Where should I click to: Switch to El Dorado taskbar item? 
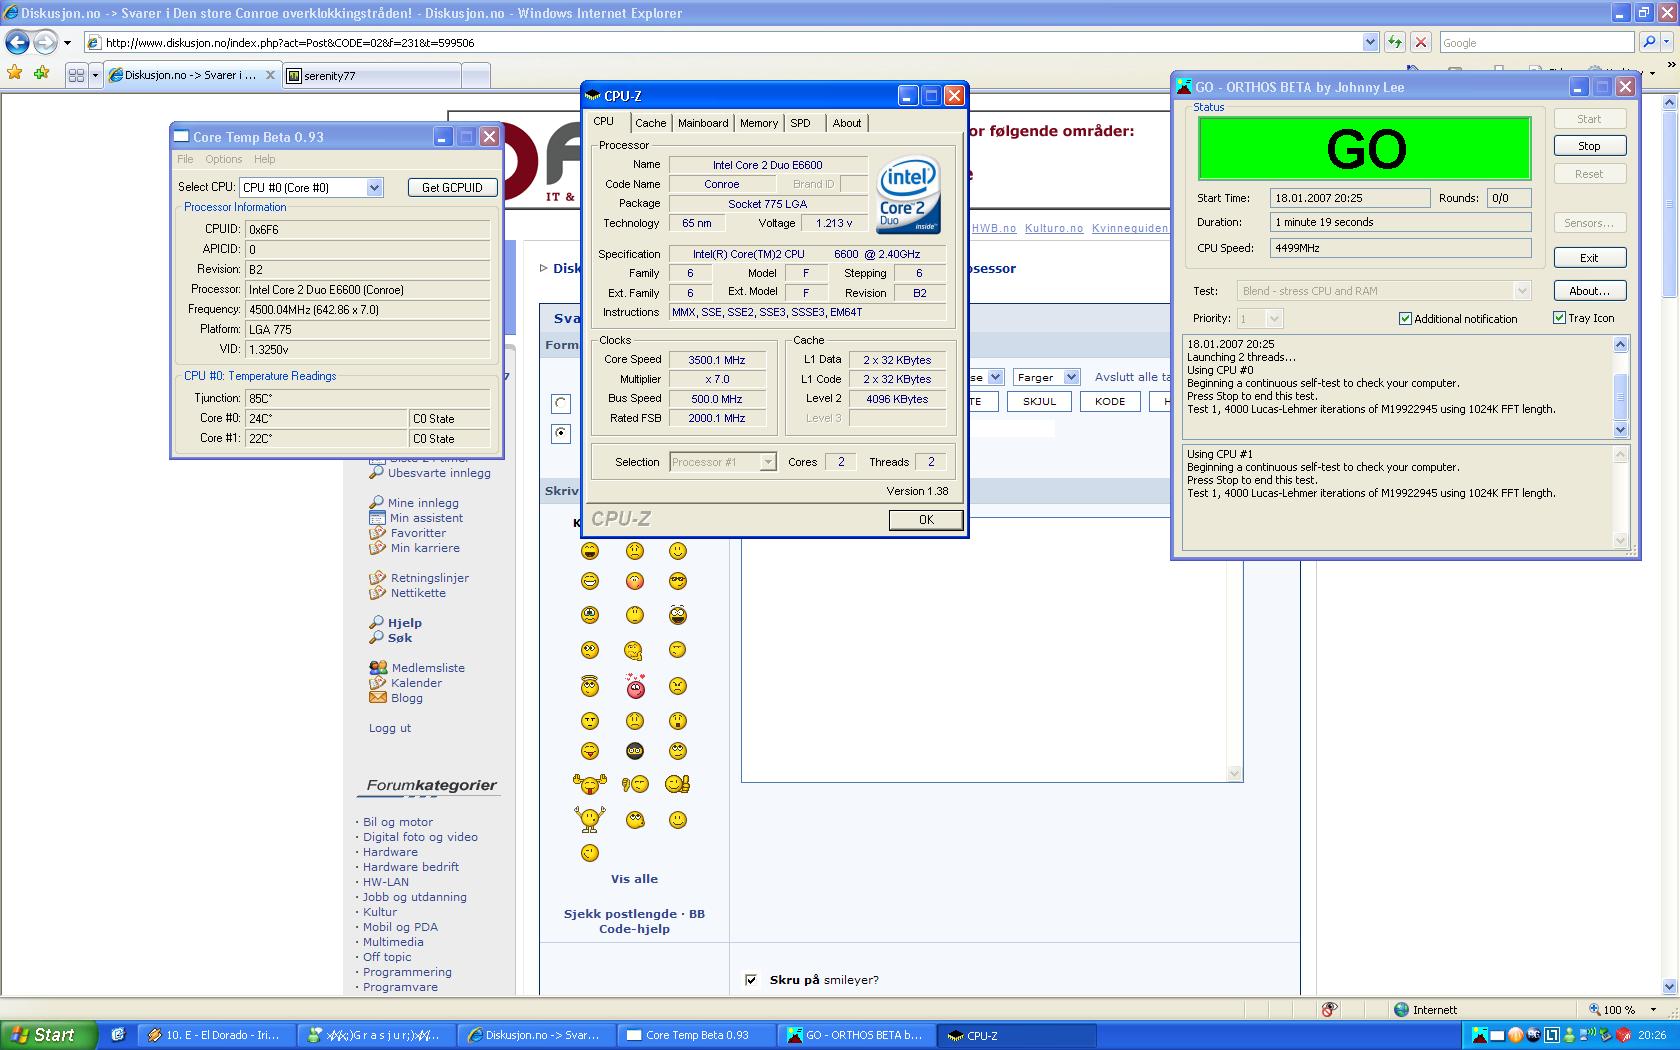coord(217,1035)
